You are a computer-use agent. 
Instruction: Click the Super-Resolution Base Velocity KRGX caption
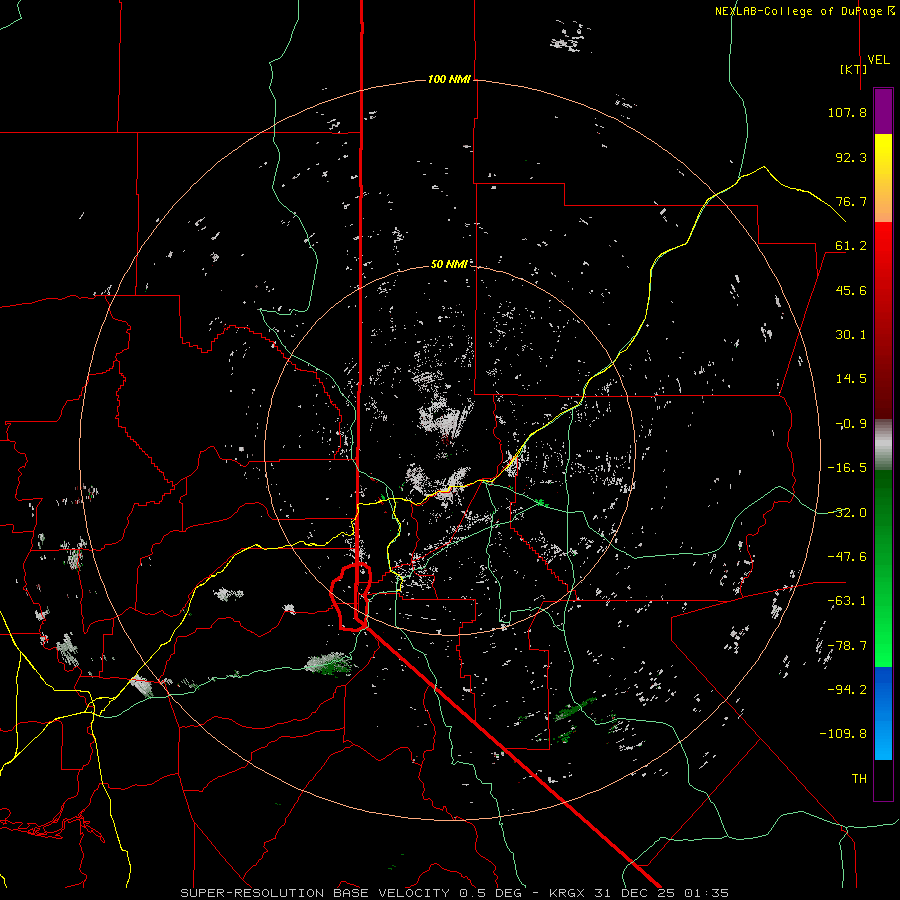pyautogui.click(x=455, y=893)
